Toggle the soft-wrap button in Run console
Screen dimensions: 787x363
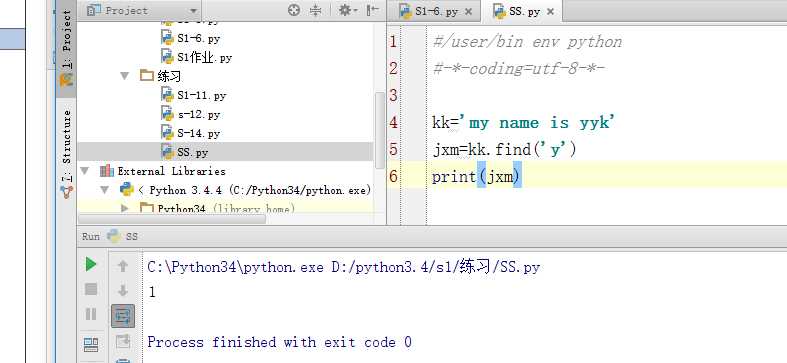coord(123,315)
